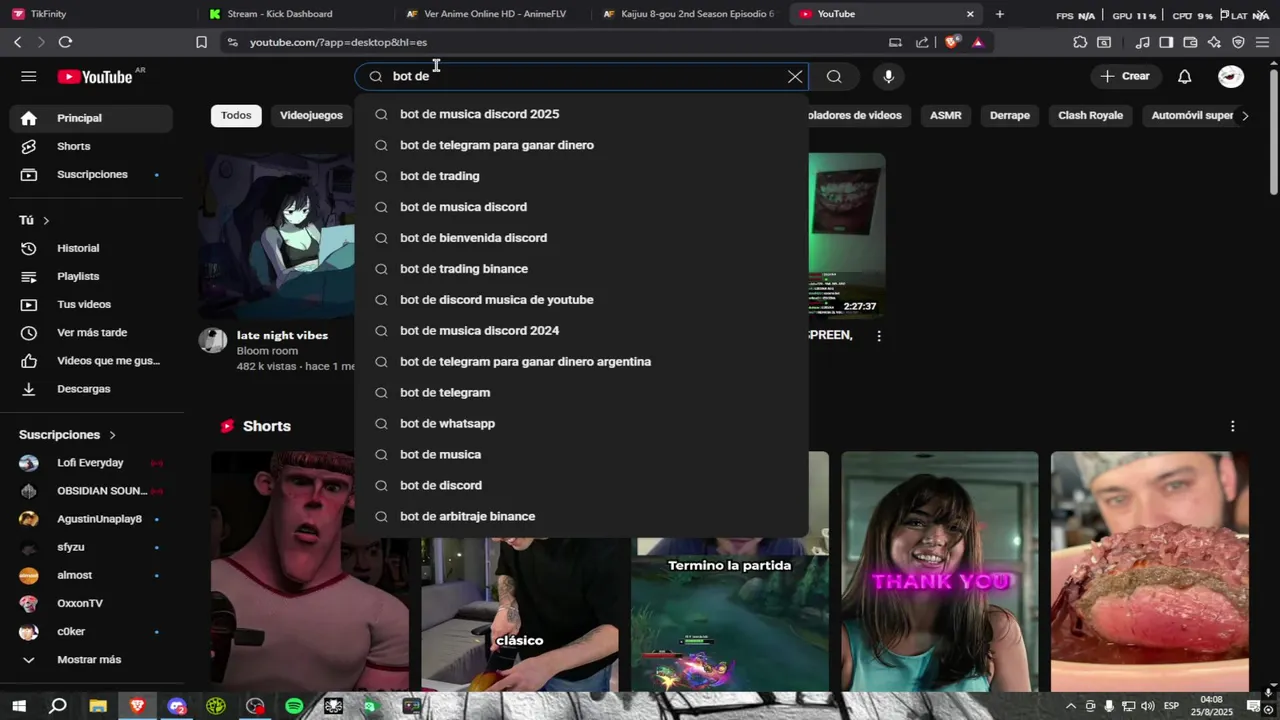This screenshot has height=720, width=1280.
Task: Select the Derrape filter chip
Action: click(1010, 115)
